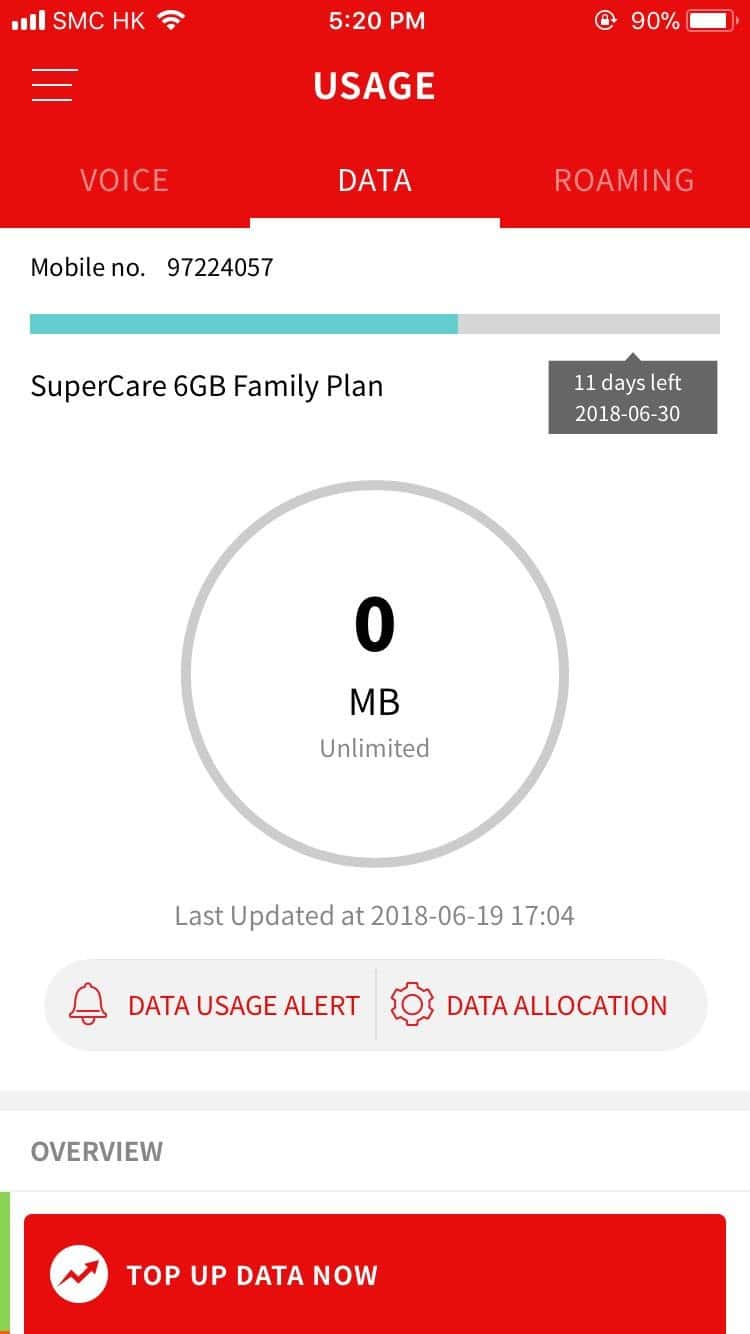Tap the 11 days left tooltip
750x1334 pixels.
point(632,398)
